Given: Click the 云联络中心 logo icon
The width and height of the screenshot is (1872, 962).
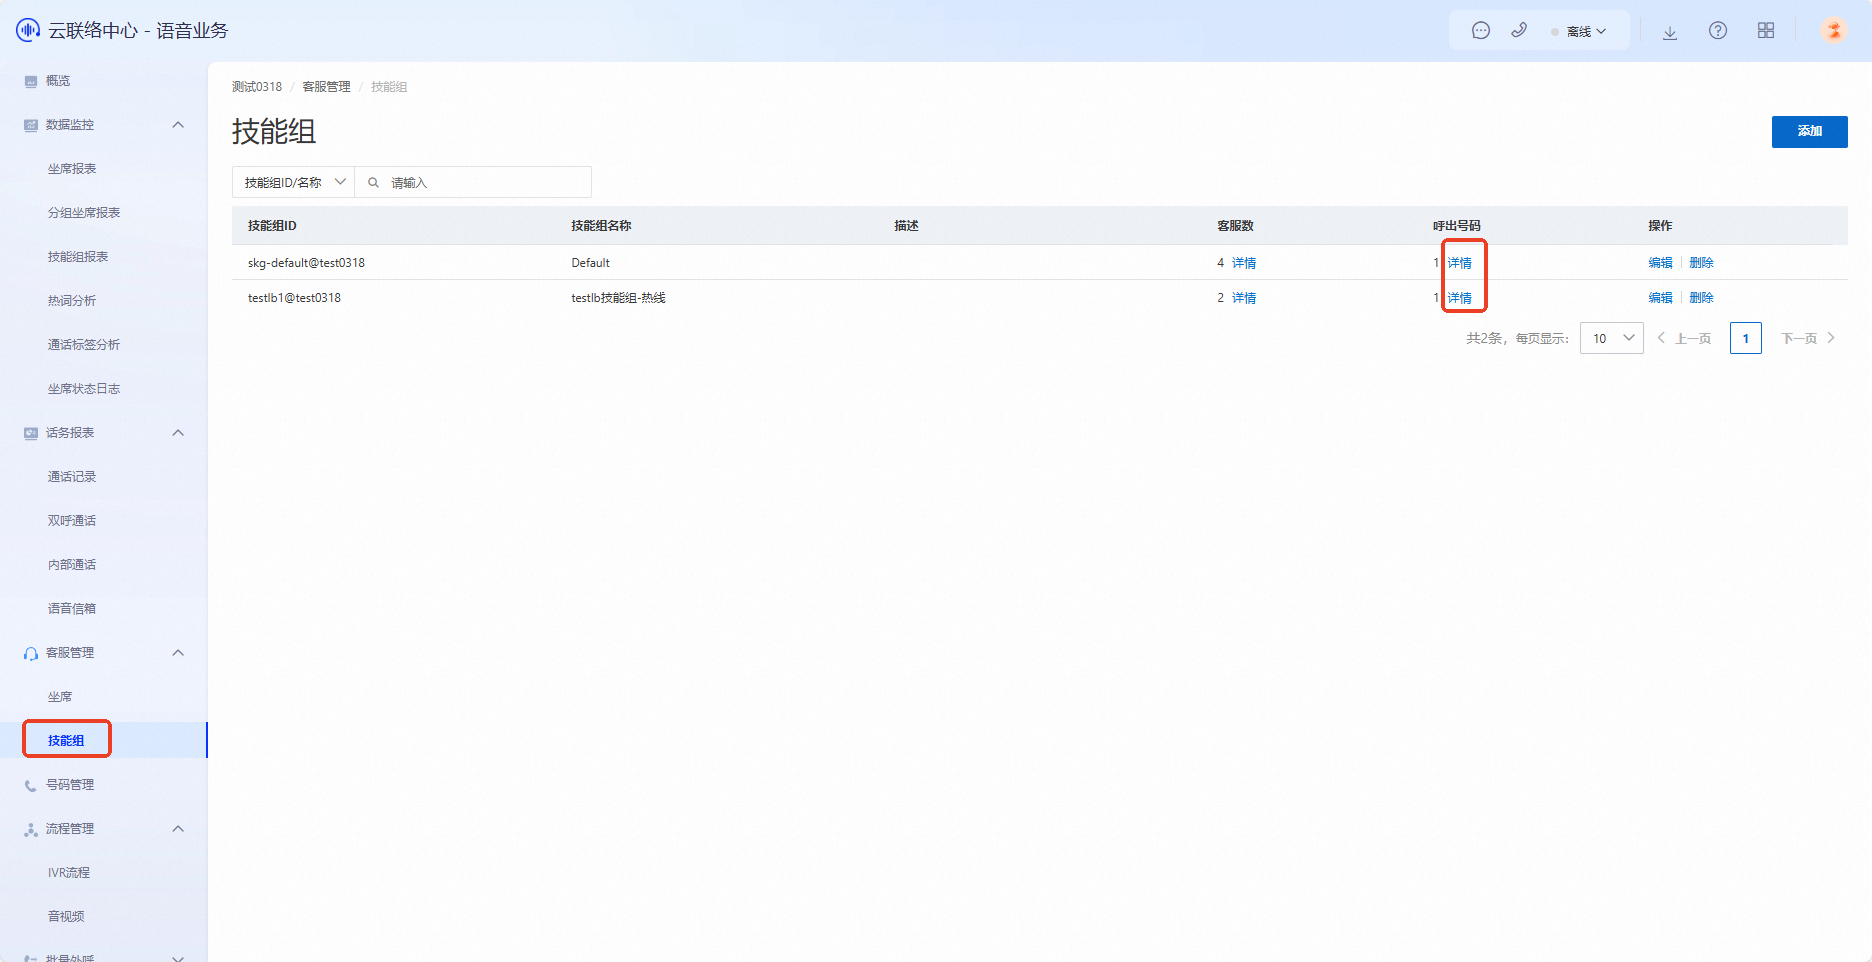Looking at the screenshot, I should tap(28, 30).
